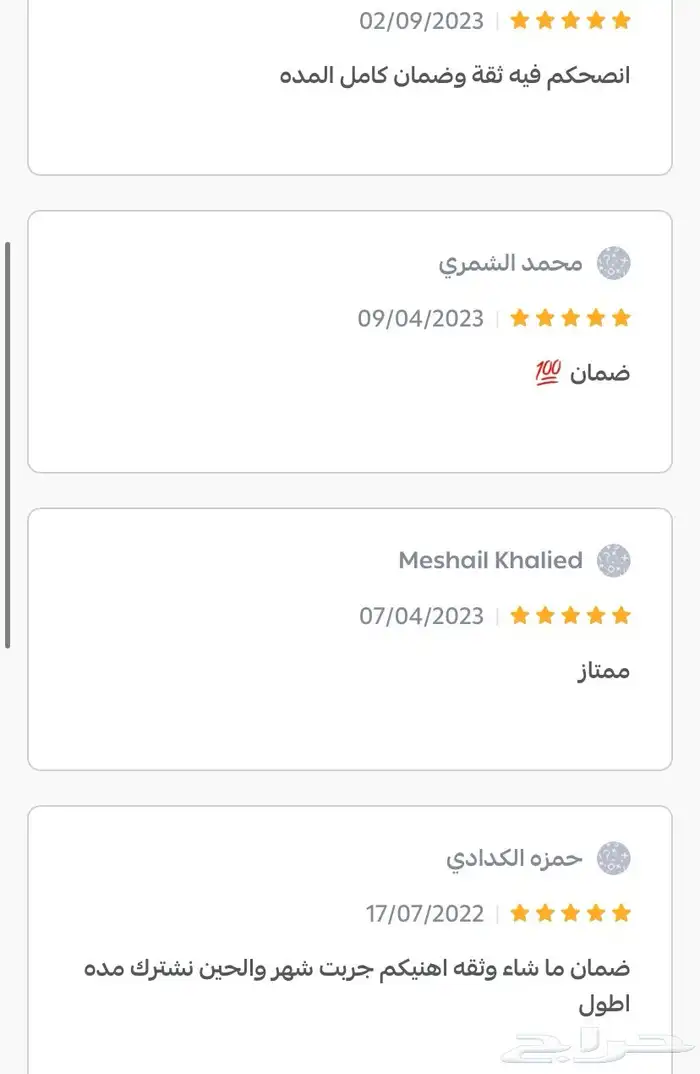Click the date 09/04/2023

click(x=421, y=319)
